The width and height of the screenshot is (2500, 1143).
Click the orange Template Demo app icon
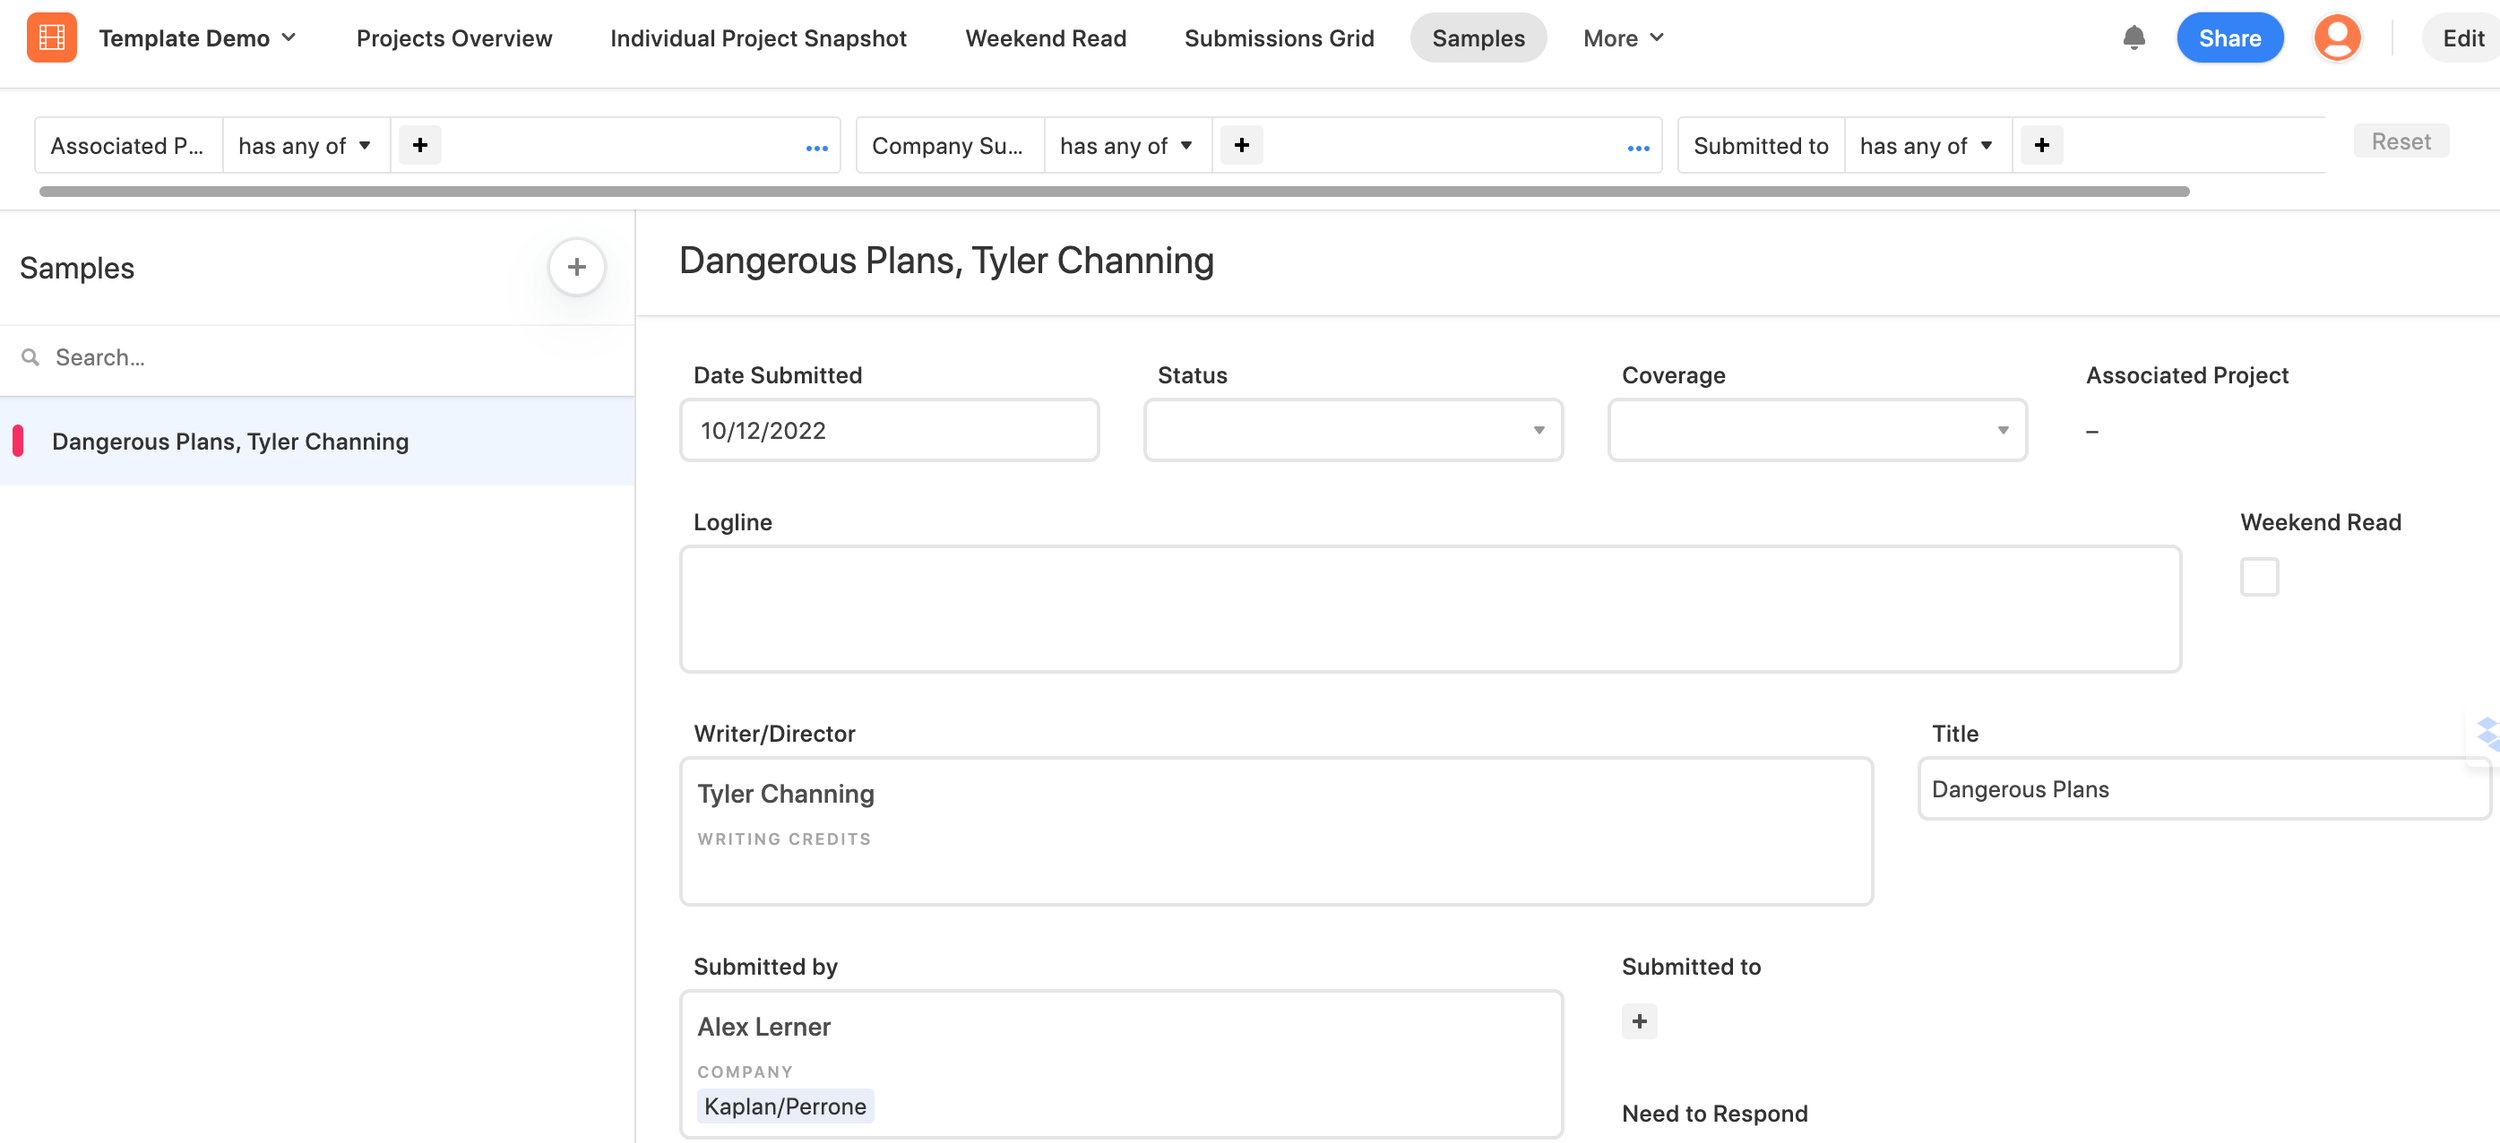click(x=52, y=38)
